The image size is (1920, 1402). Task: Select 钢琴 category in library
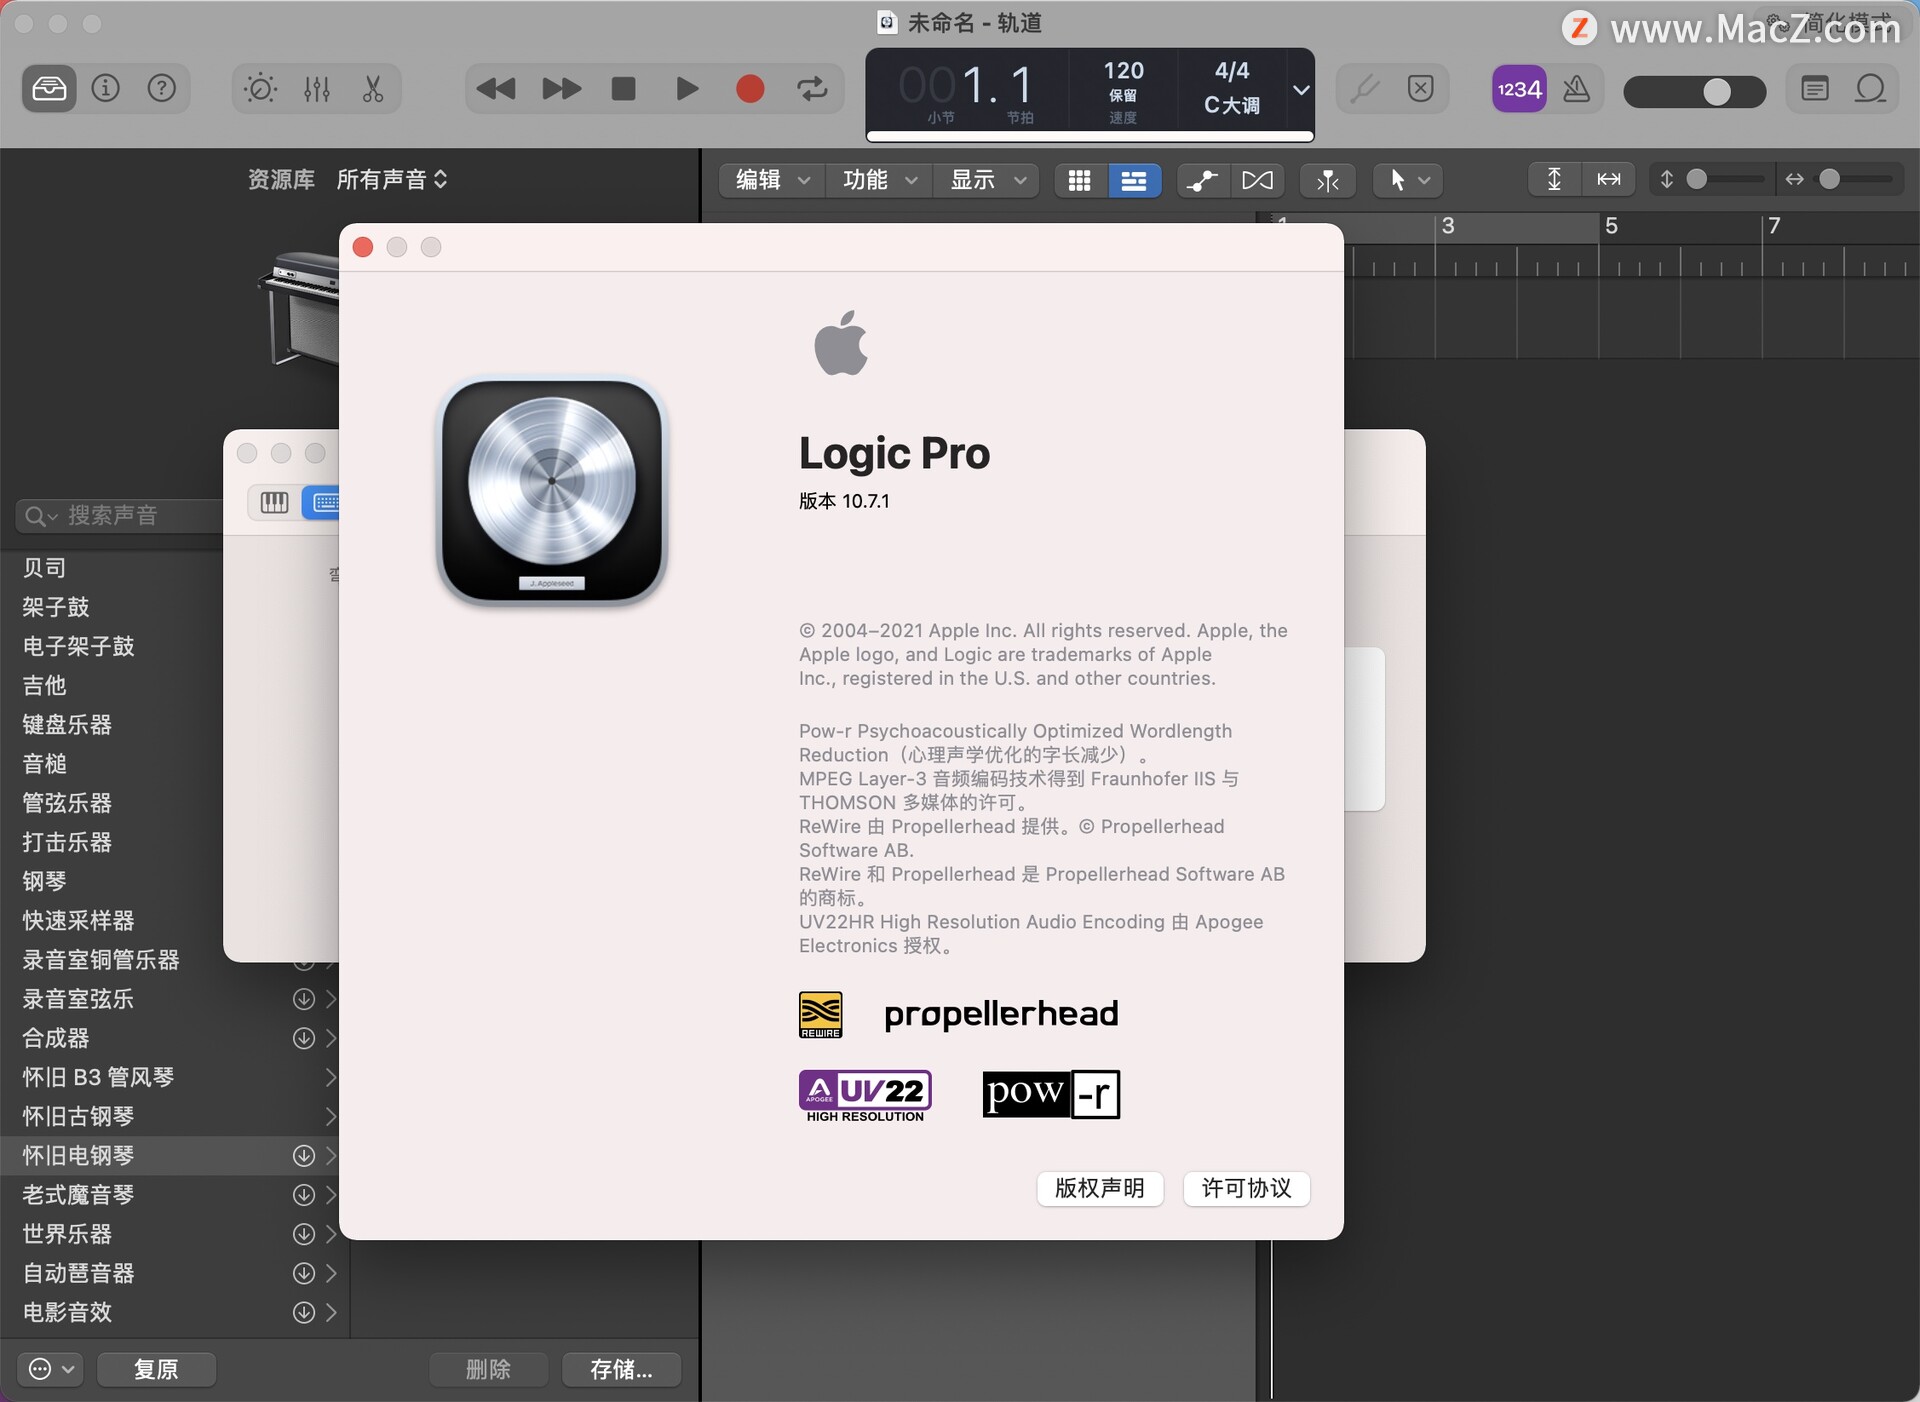[x=44, y=881]
